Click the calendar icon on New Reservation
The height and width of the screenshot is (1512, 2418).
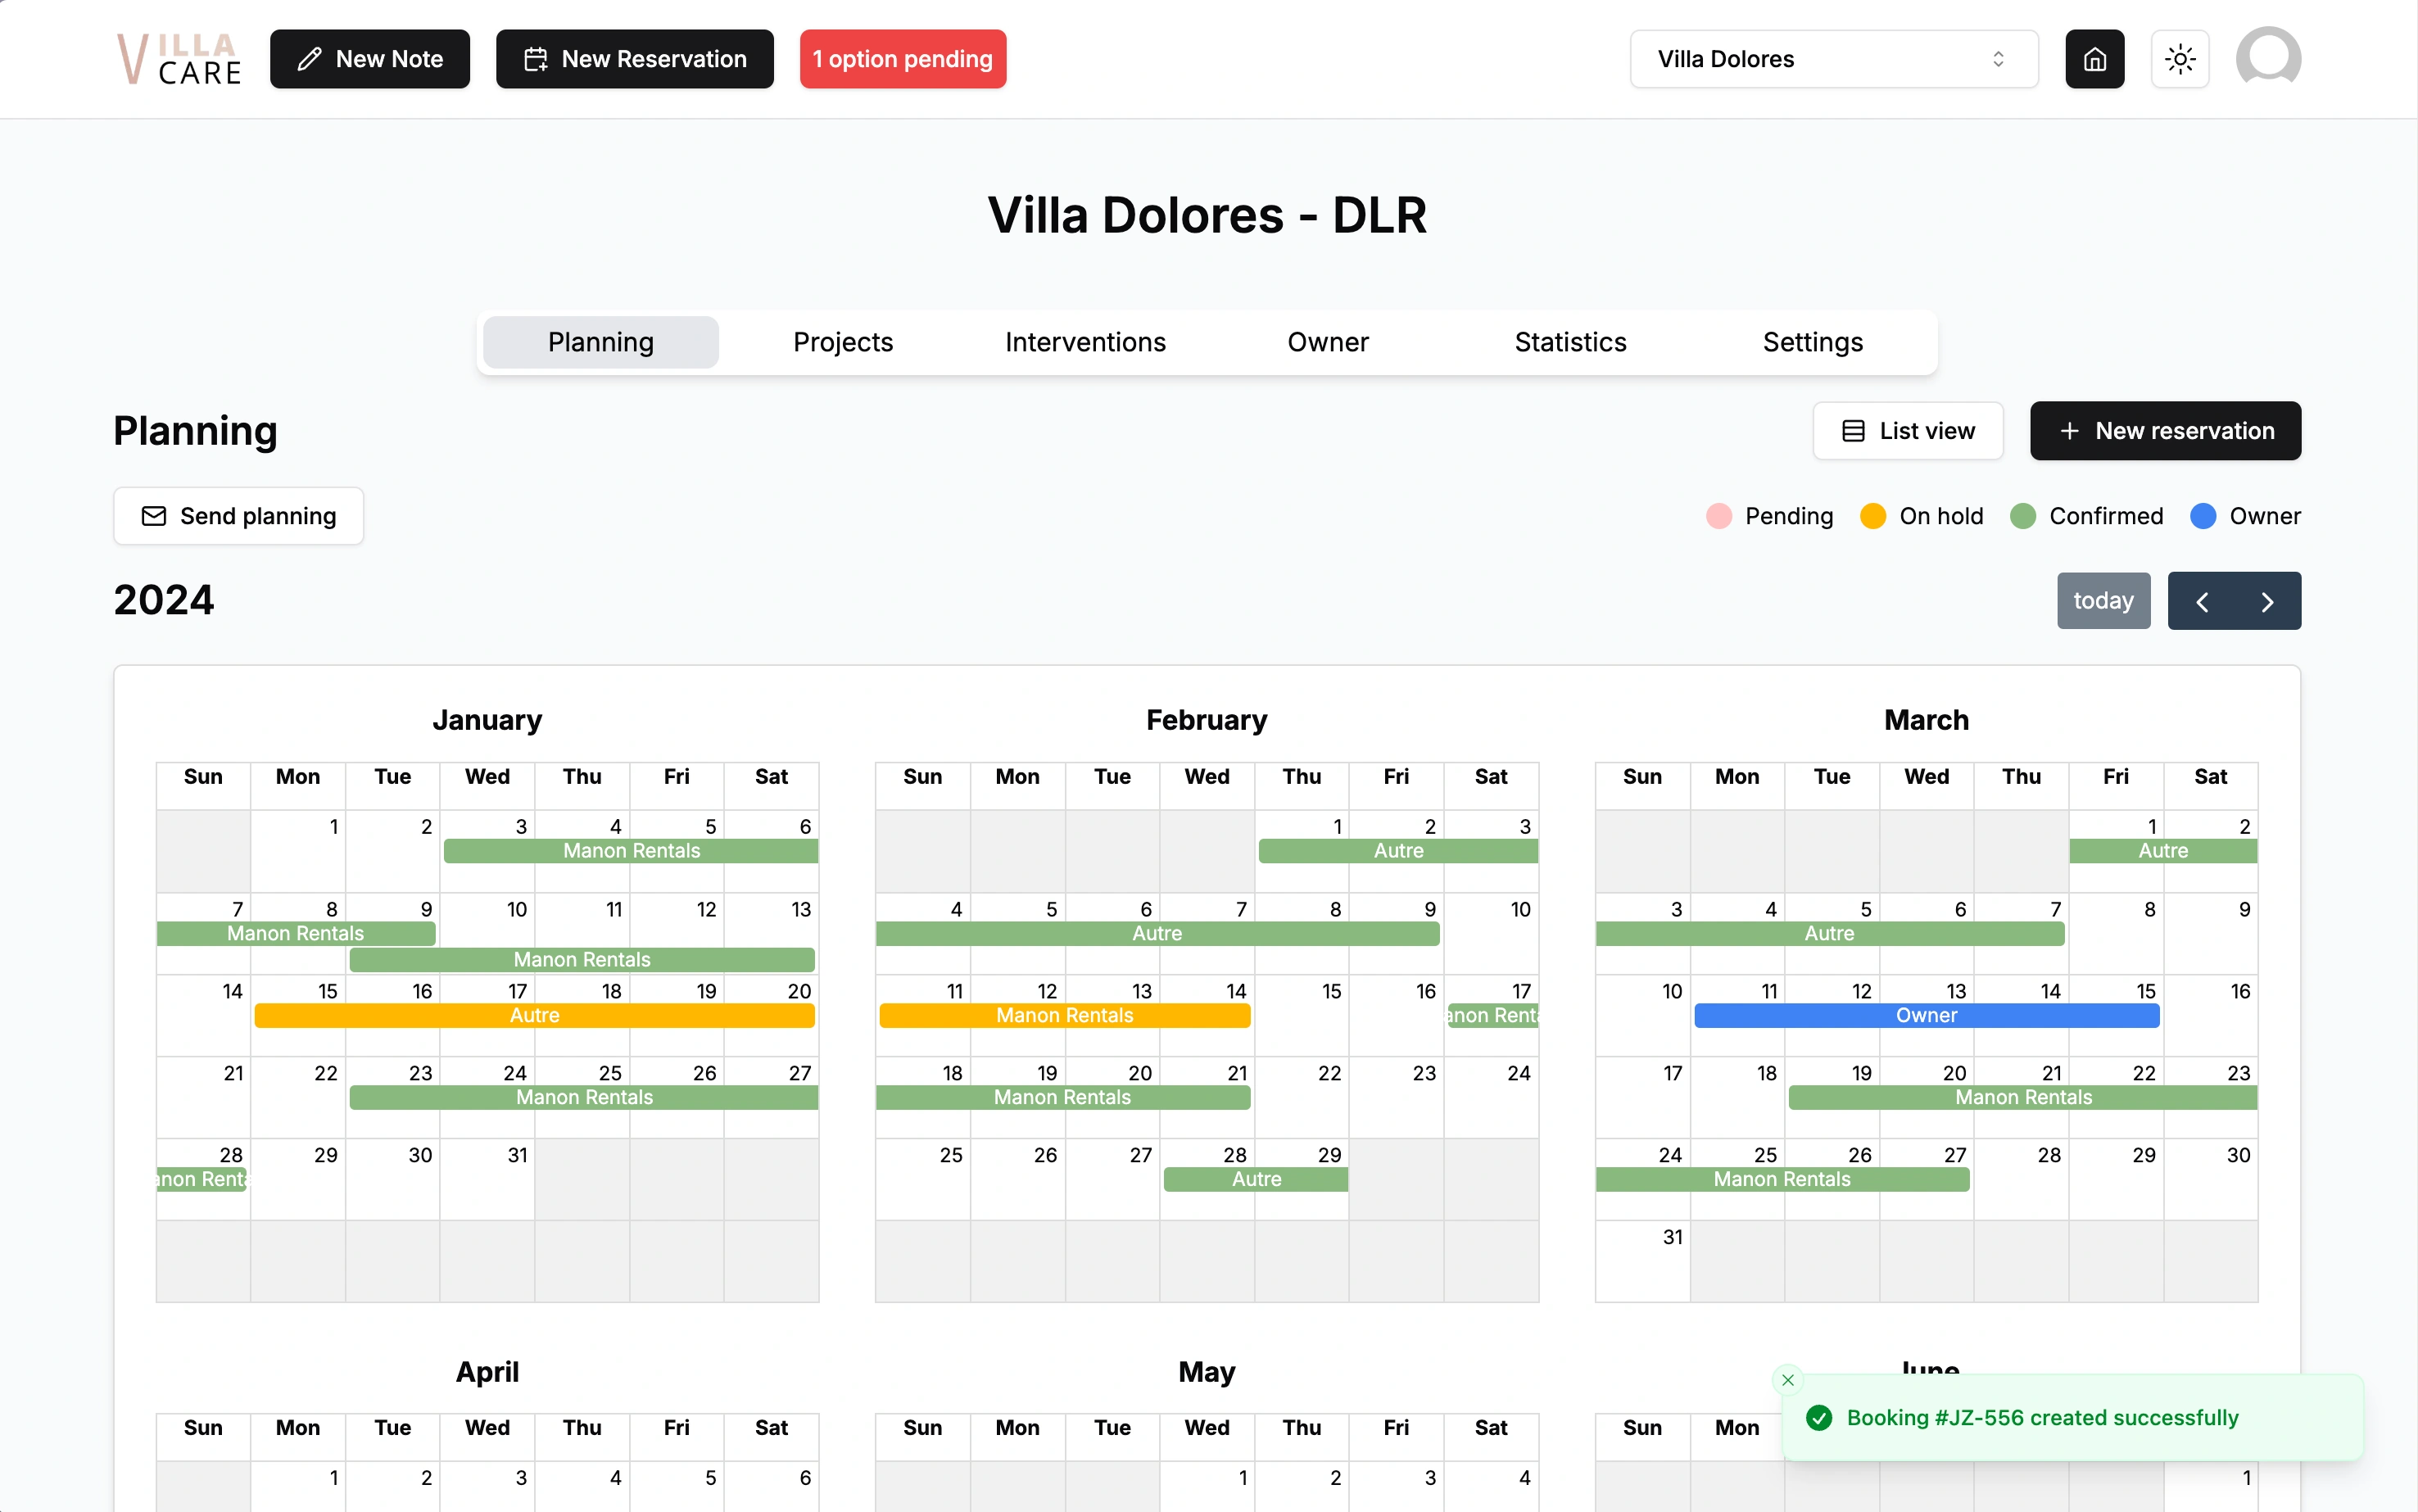tap(537, 59)
